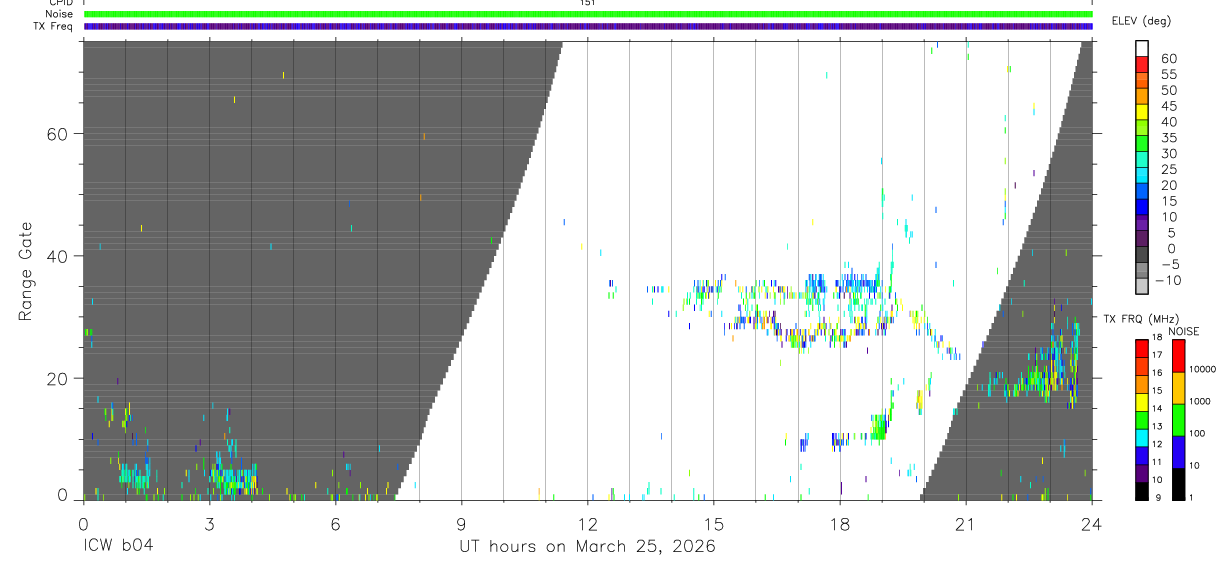Click the UT hour tick label "9"

(x=461, y=523)
